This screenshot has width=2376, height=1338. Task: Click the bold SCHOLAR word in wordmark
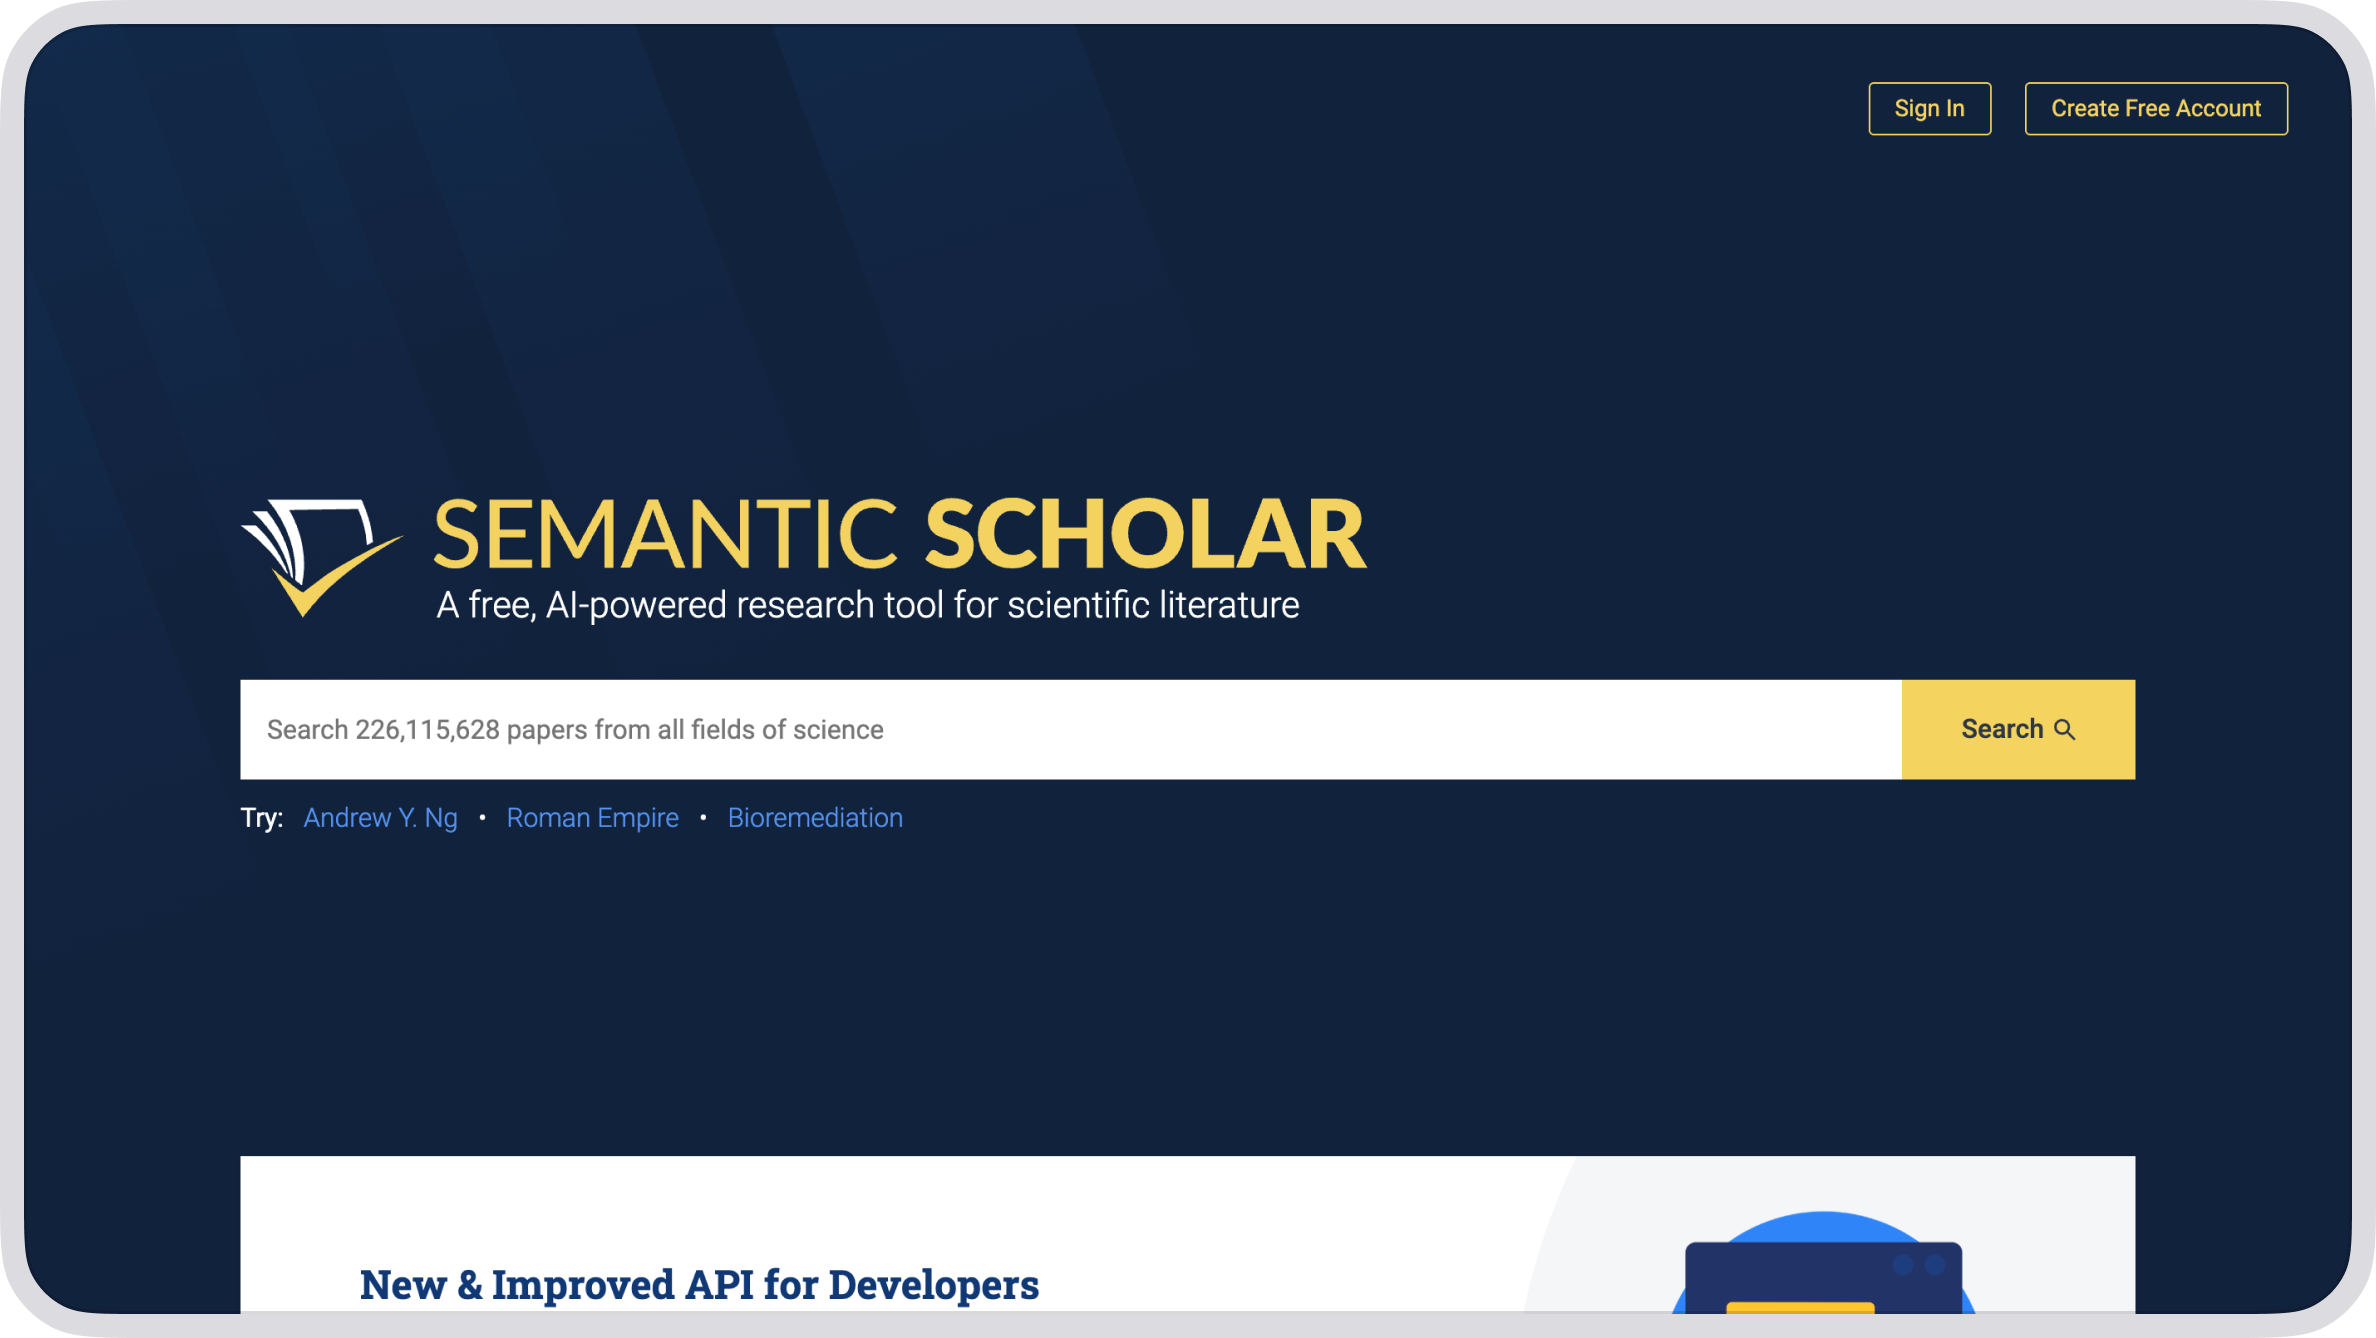1145,536
